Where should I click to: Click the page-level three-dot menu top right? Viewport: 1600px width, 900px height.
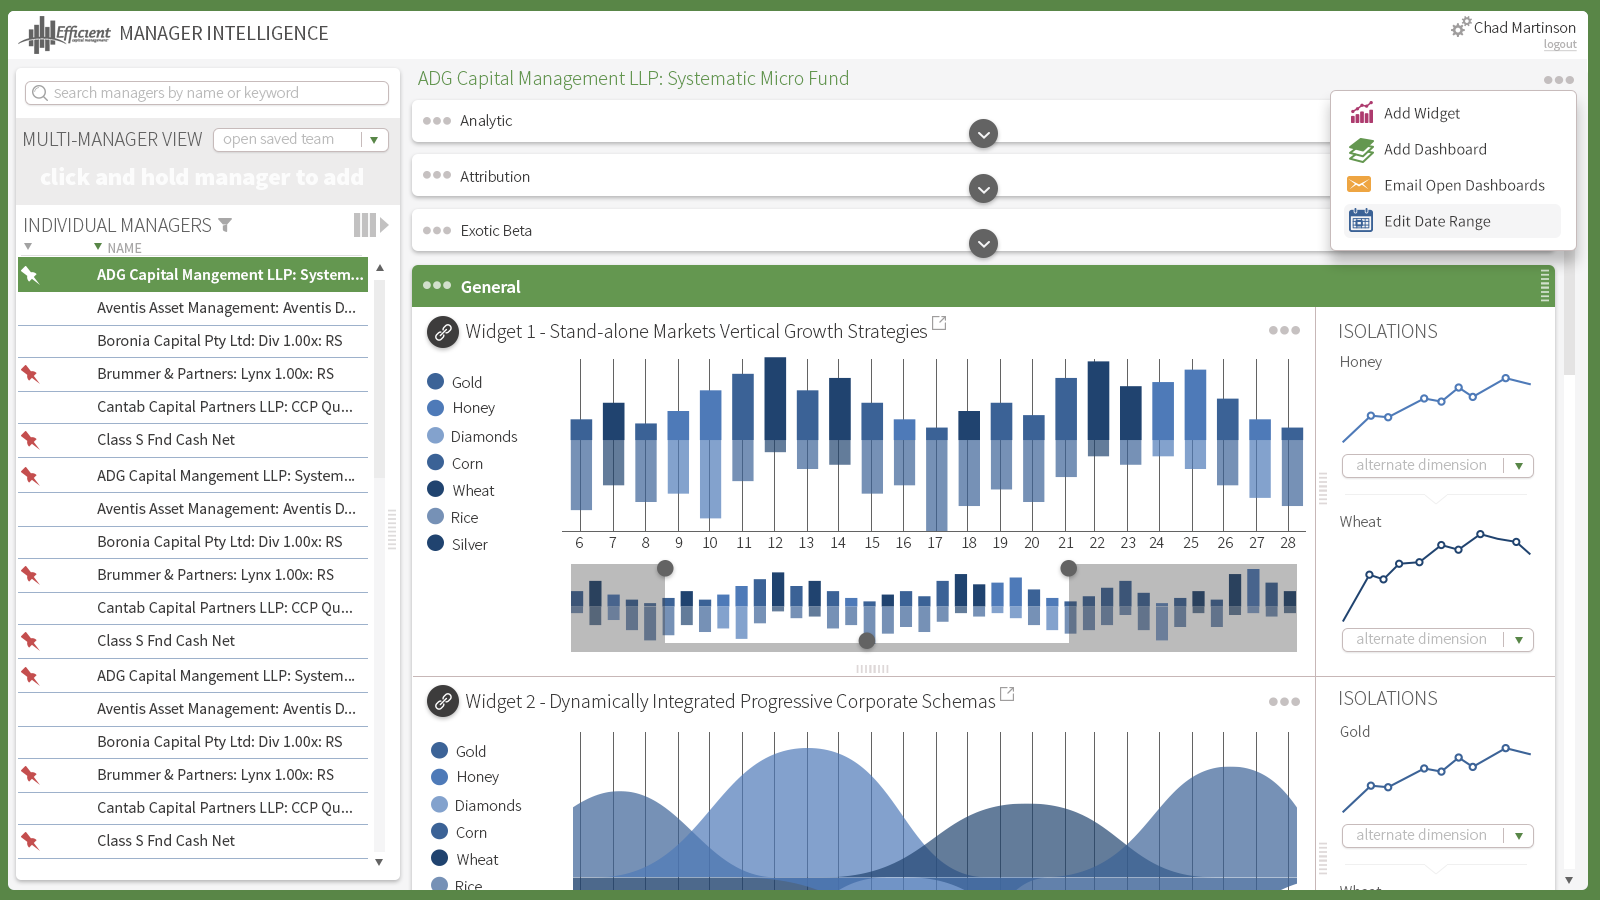click(x=1558, y=80)
